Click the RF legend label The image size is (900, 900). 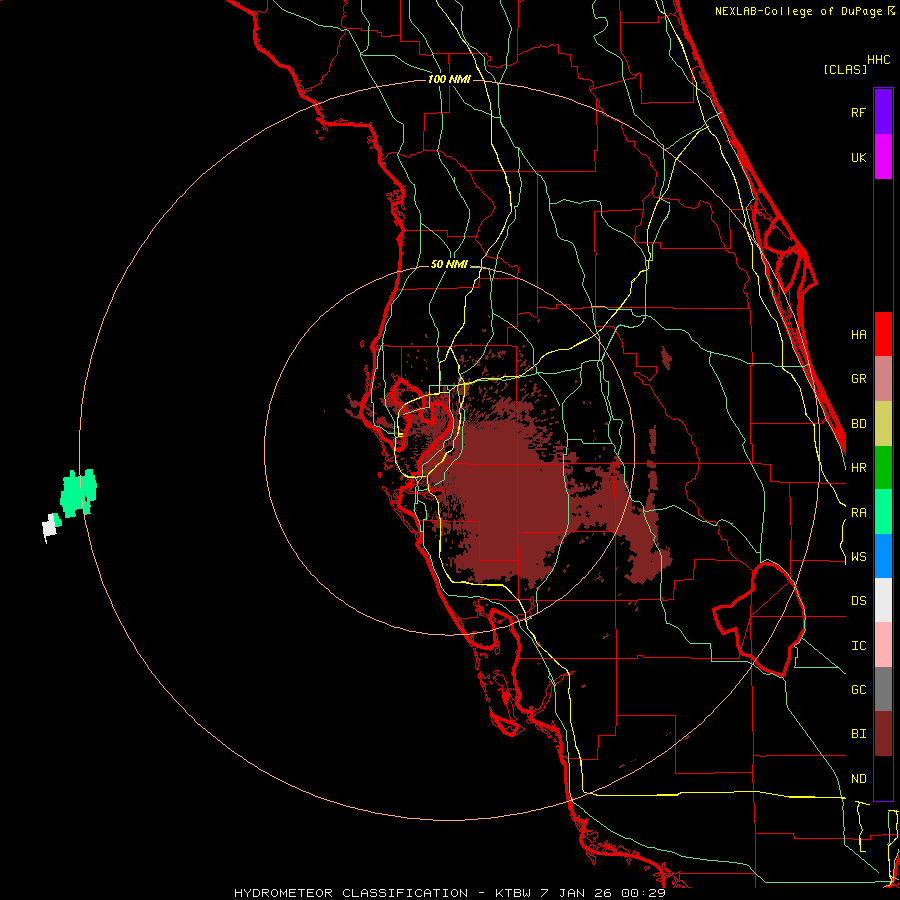858,112
